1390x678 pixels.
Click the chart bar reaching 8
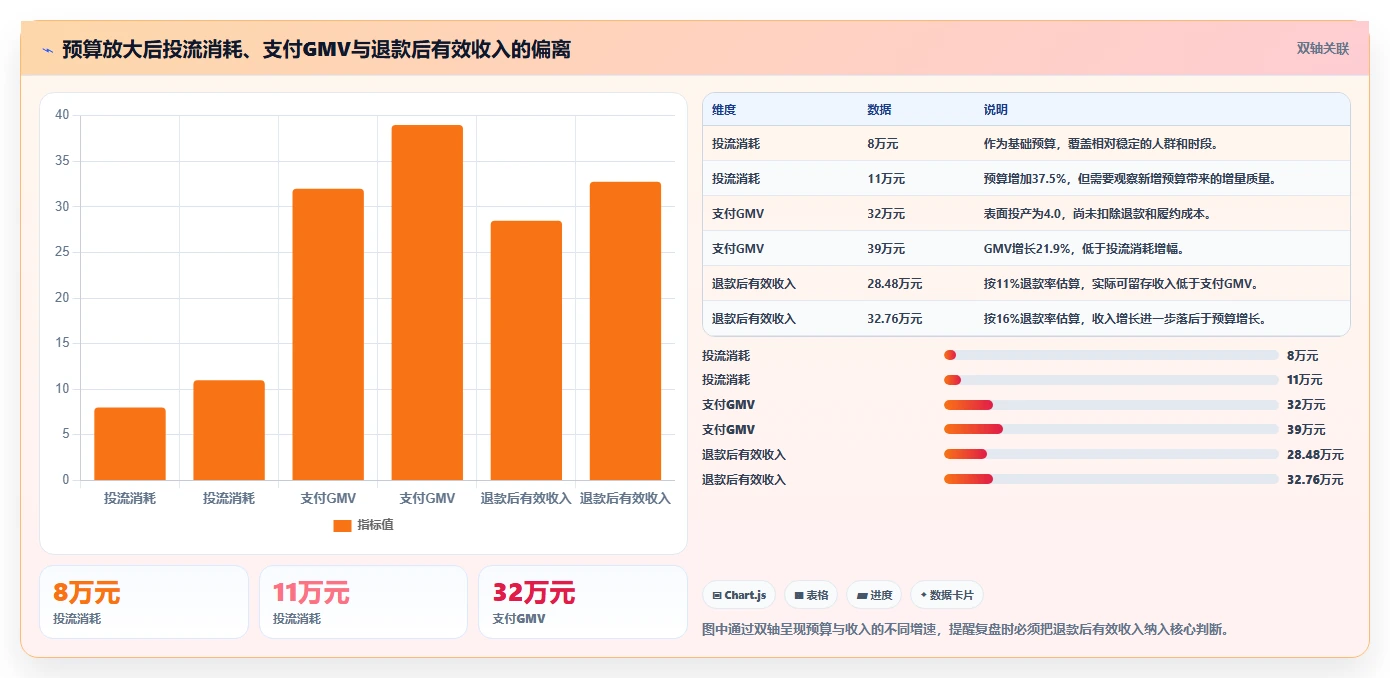(130, 444)
